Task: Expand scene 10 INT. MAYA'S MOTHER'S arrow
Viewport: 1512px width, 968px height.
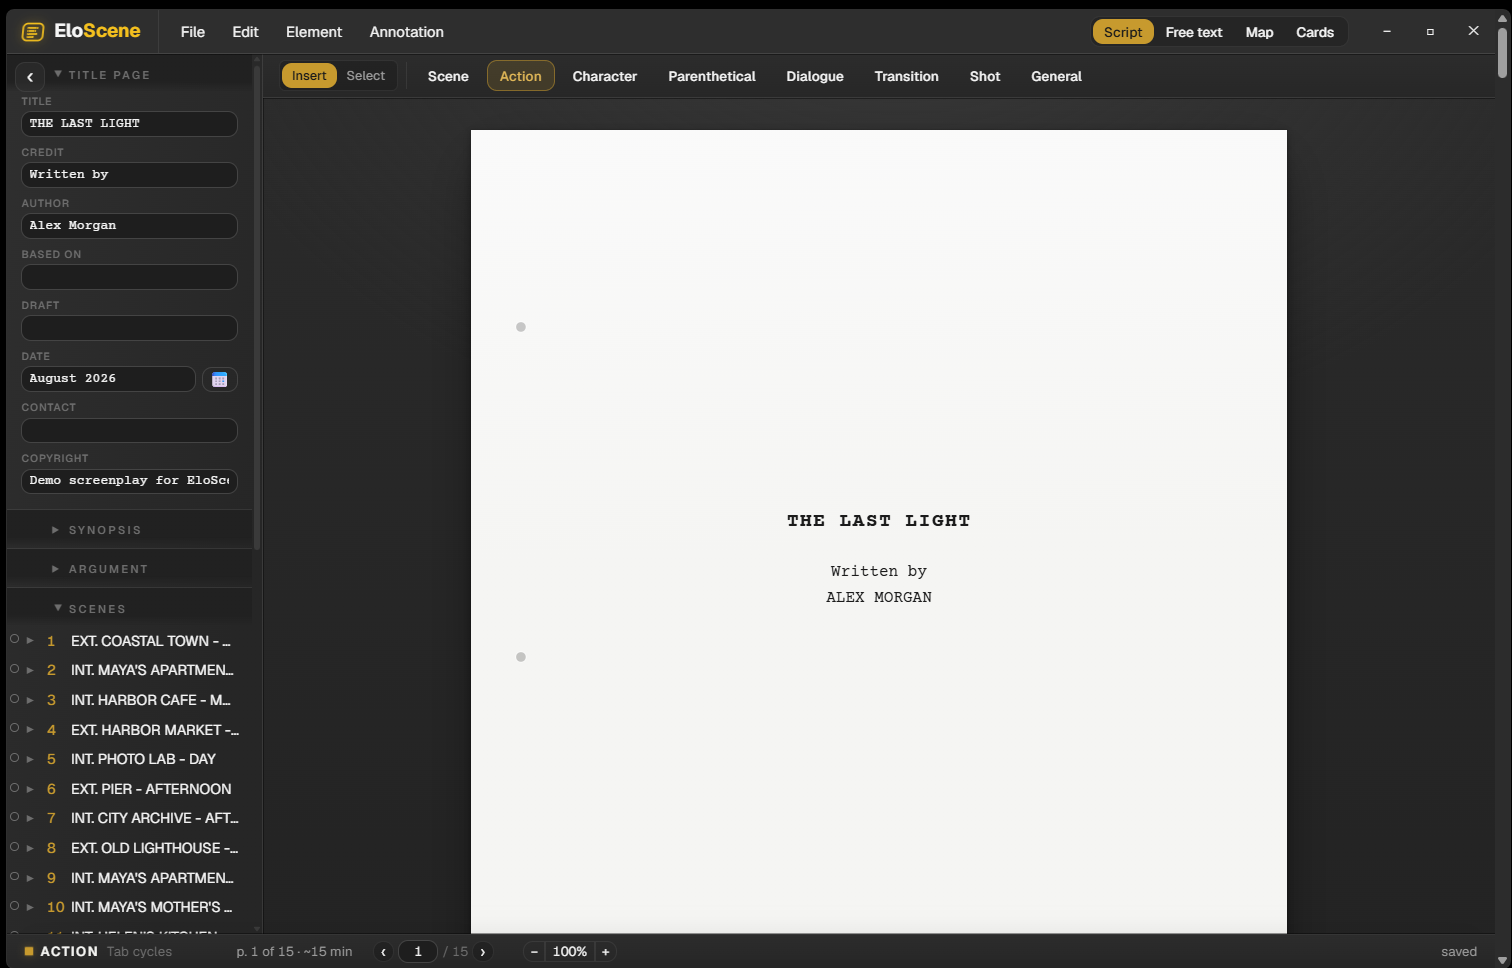Action: coord(30,907)
